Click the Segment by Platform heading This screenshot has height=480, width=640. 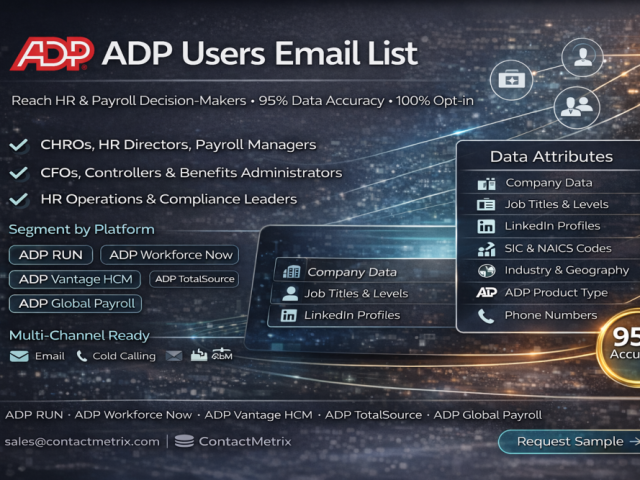click(82, 230)
